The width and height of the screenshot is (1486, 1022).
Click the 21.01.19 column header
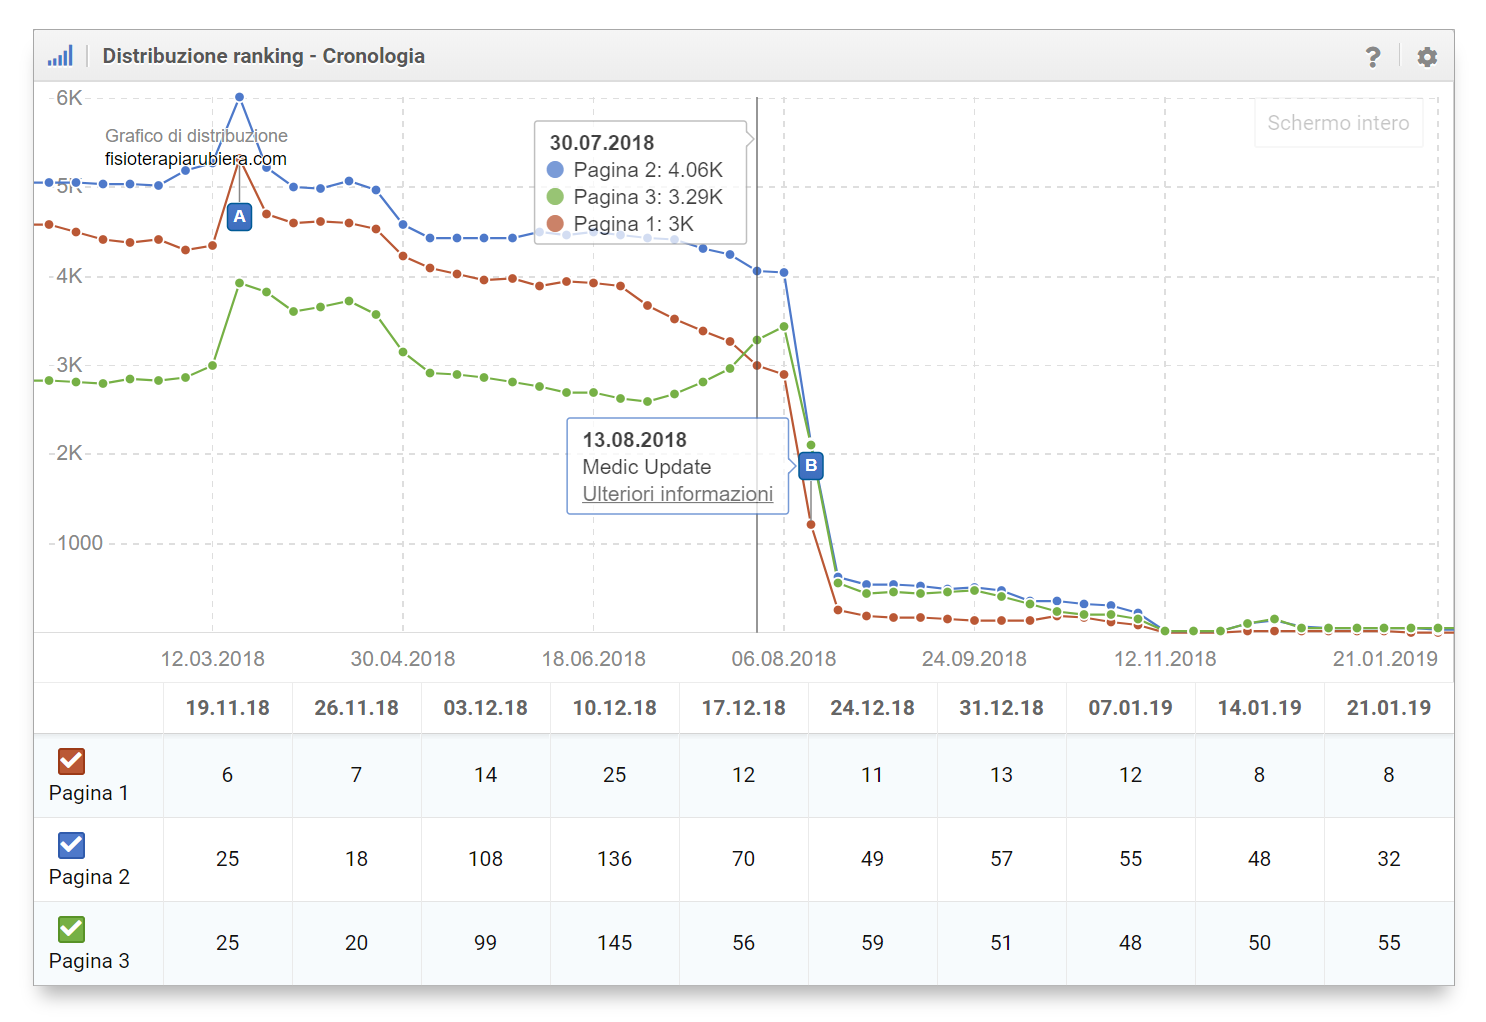pyautogui.click(x=1389, y=708)
